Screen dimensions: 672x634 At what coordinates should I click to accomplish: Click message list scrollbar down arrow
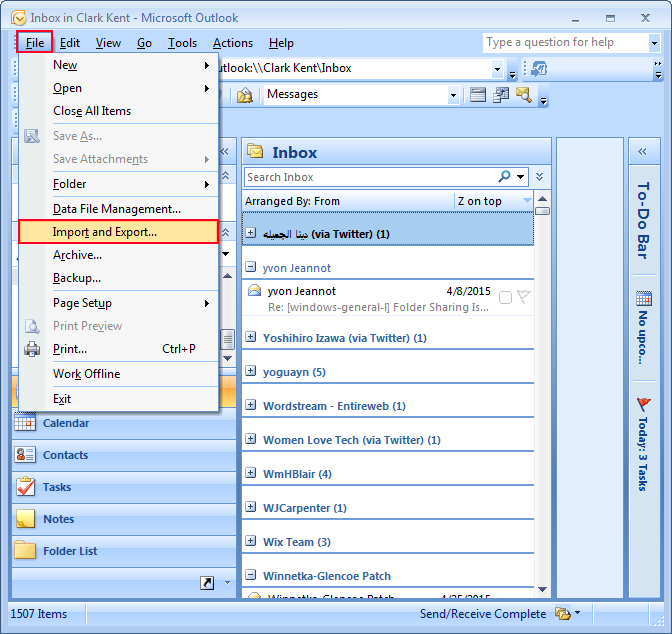(x=542, y=589)
